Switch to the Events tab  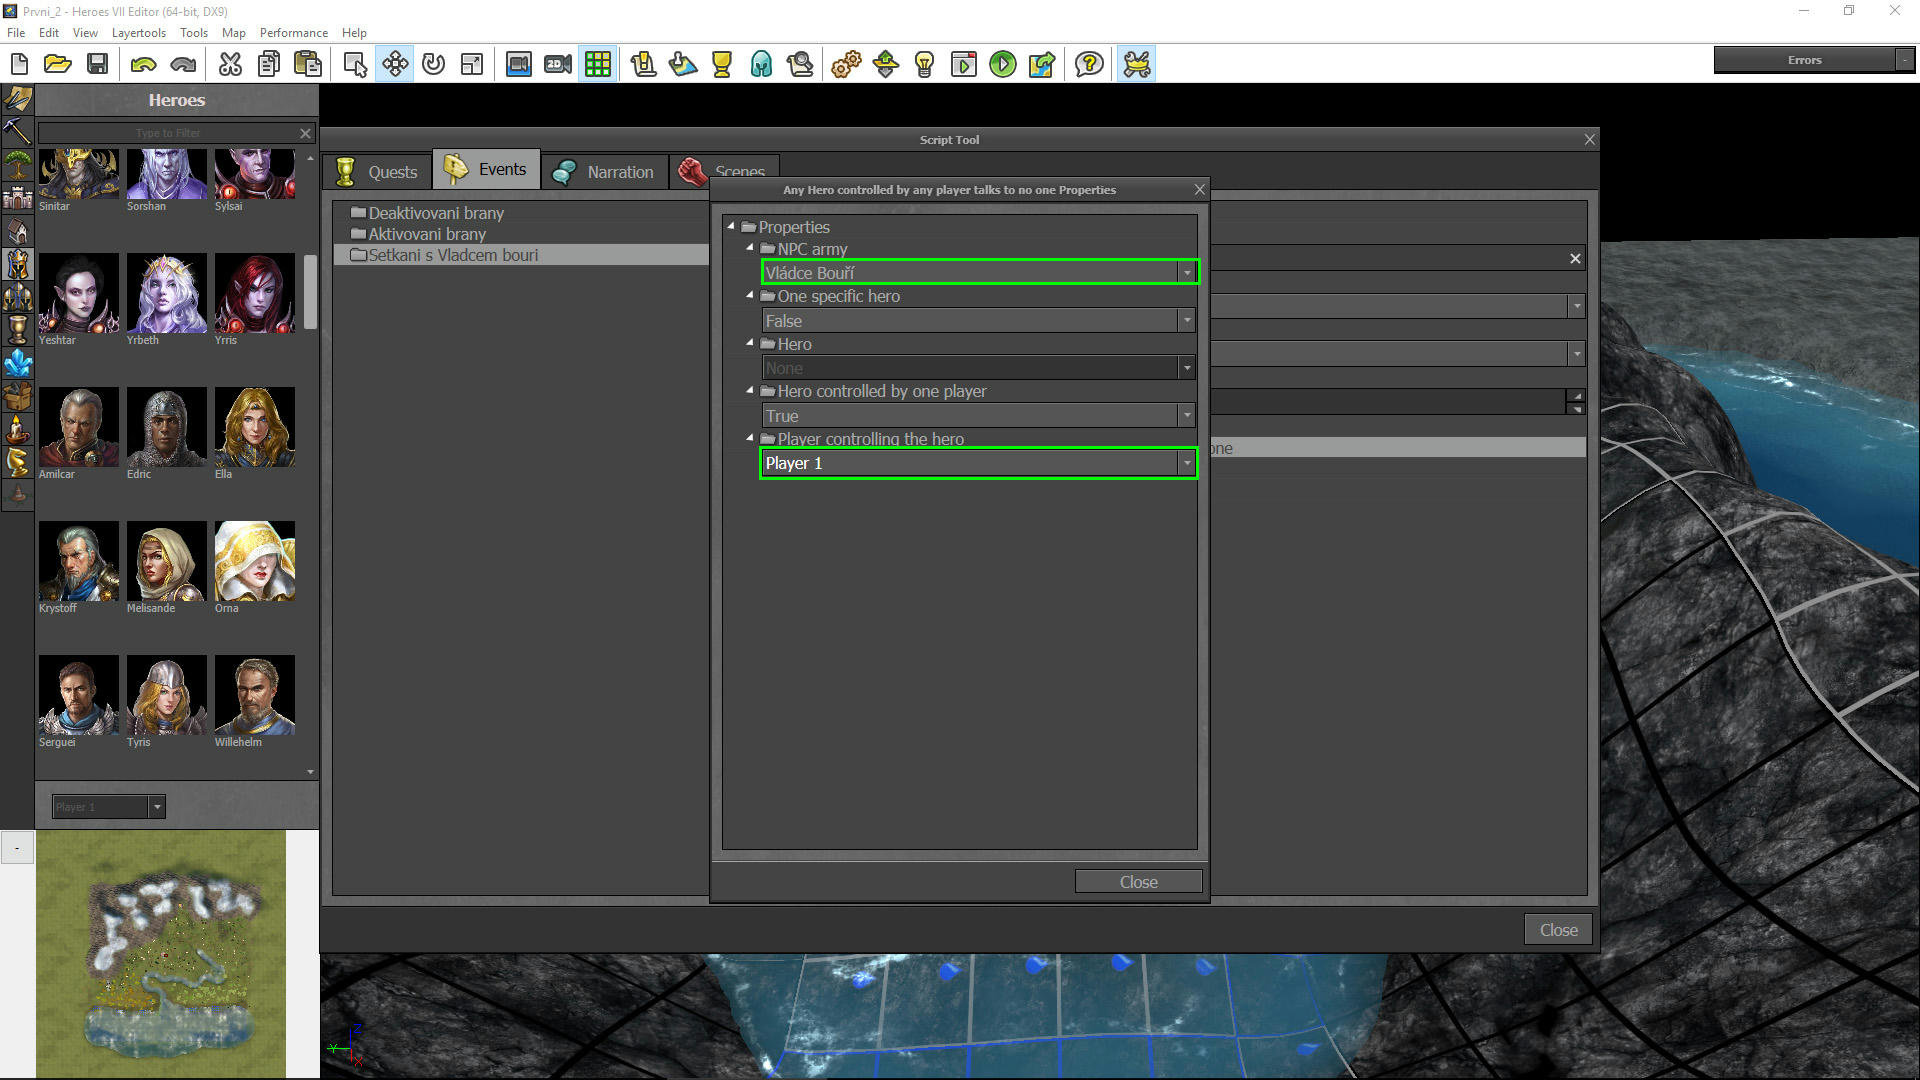pyautogui.click(x=486, y=169)
